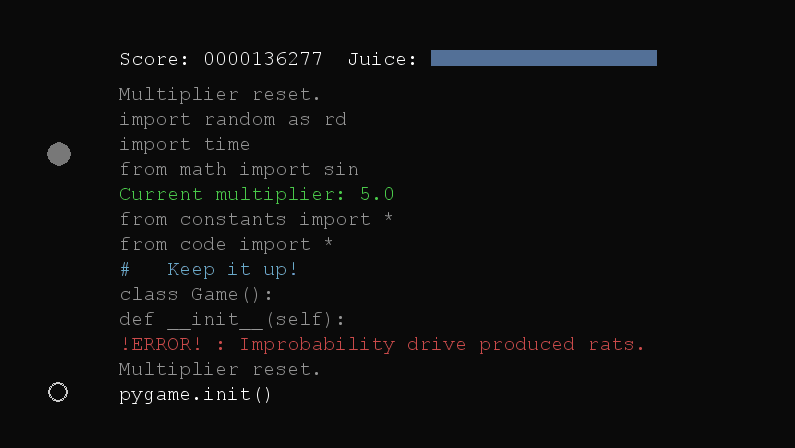Image resolution: width=795 pixels, height=448 pixels.
Task: Click 'Multiplier reset.' just above pygame.init()
Action: 220,369
